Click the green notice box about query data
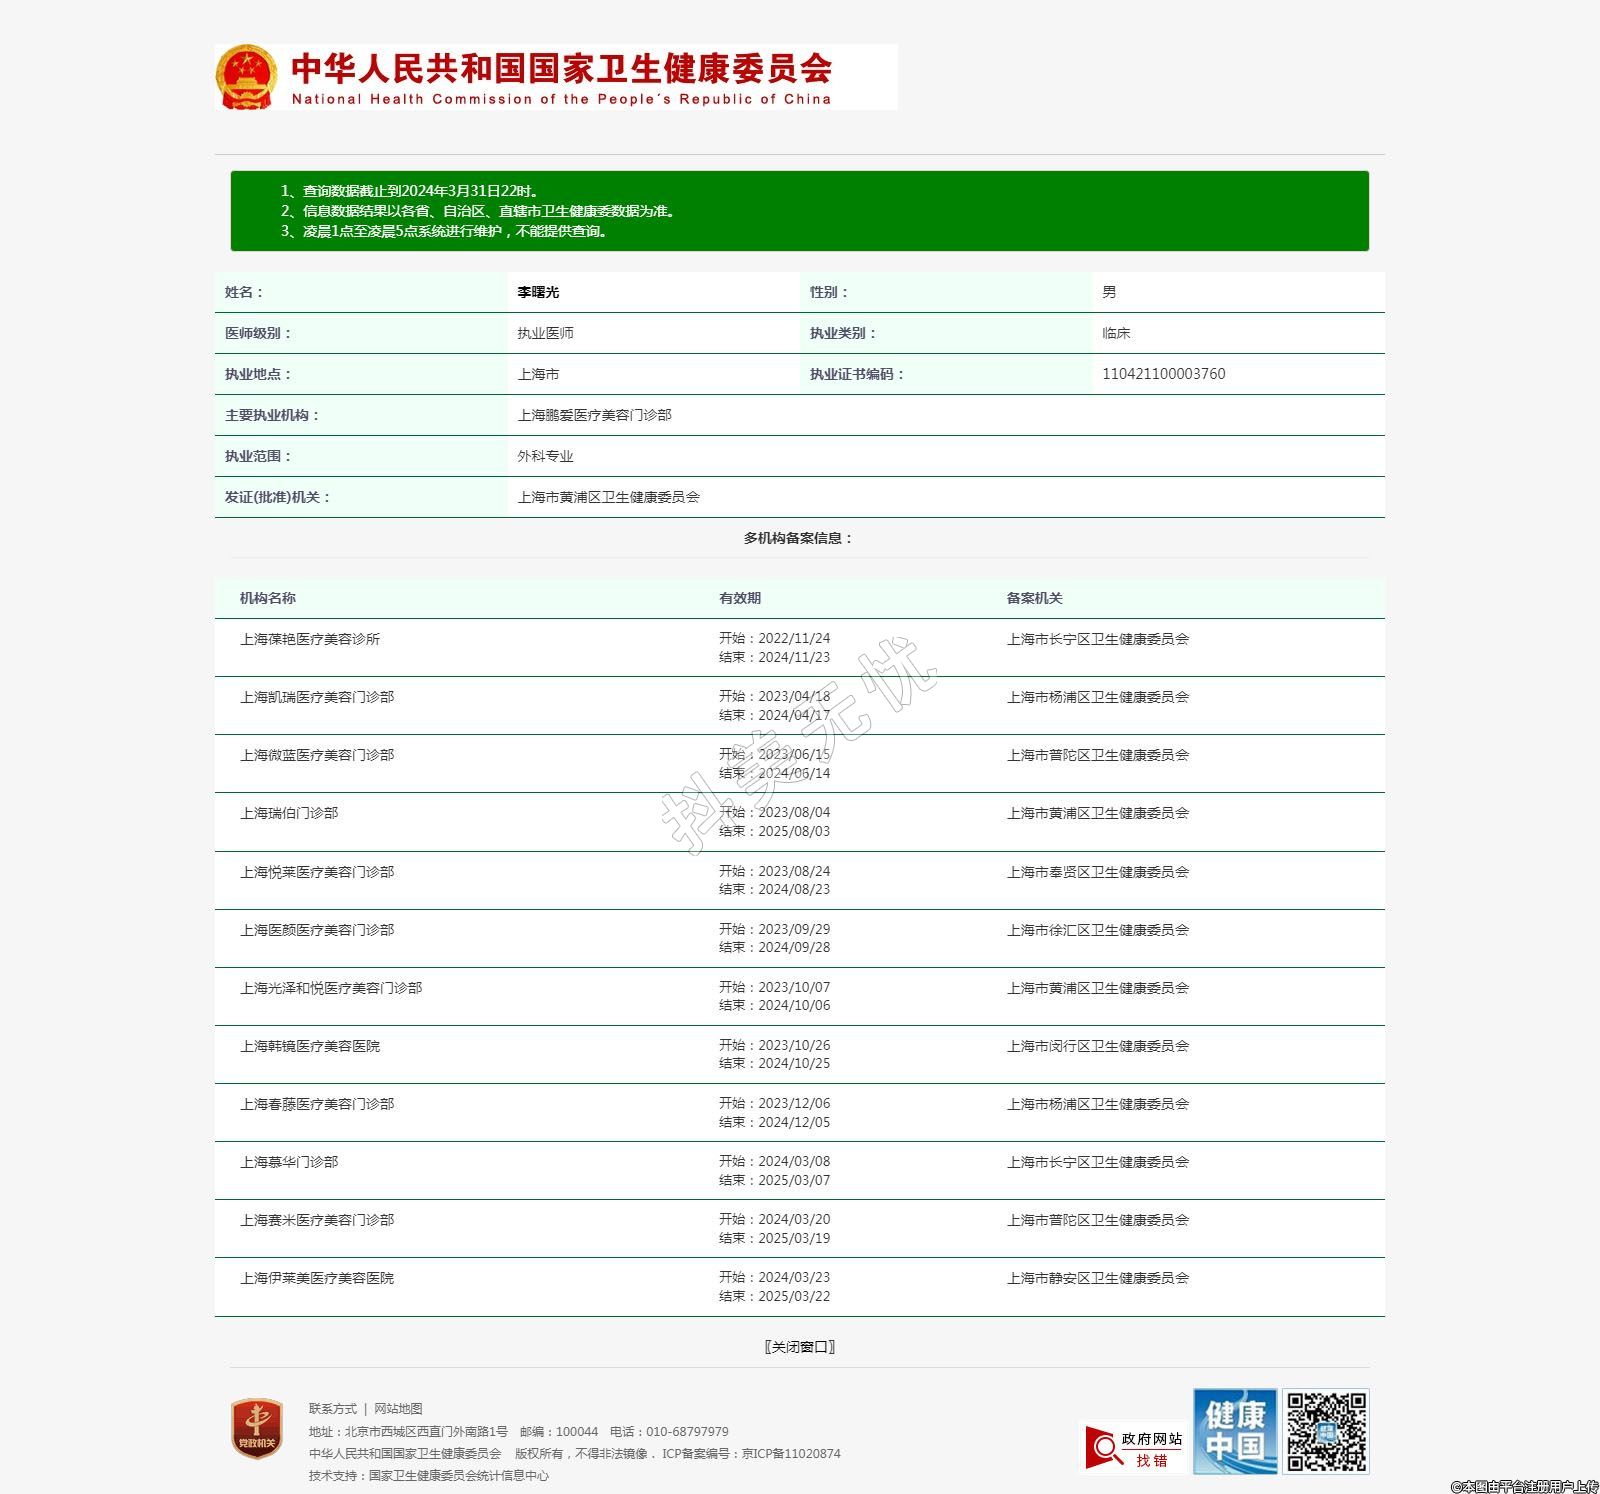 (799, 211)
